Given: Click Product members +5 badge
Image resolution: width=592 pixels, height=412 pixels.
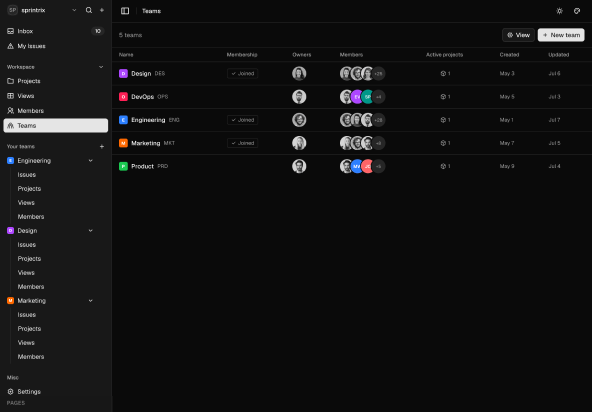Looking at the screenshot, I should point(378,166).
